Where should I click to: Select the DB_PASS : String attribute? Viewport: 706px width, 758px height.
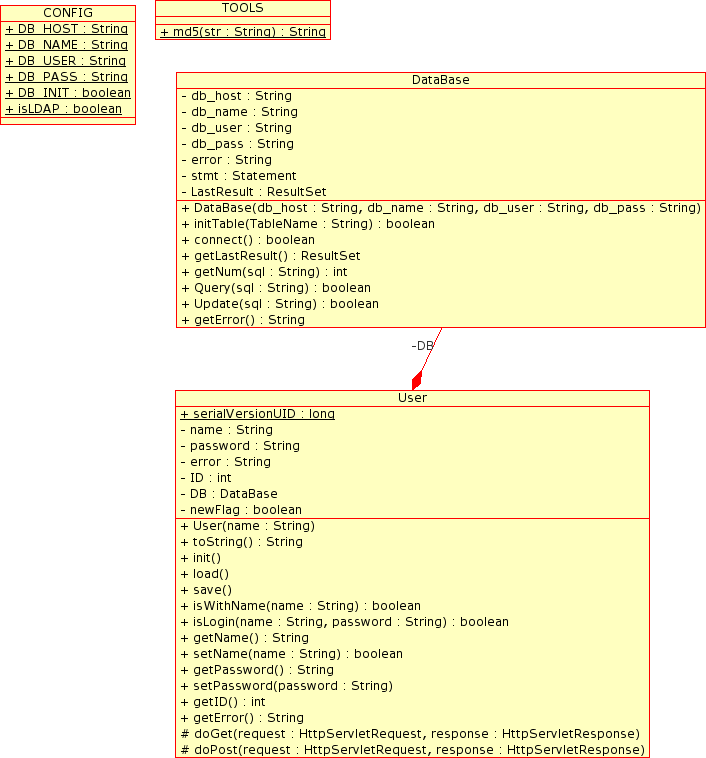coord(67,77)
